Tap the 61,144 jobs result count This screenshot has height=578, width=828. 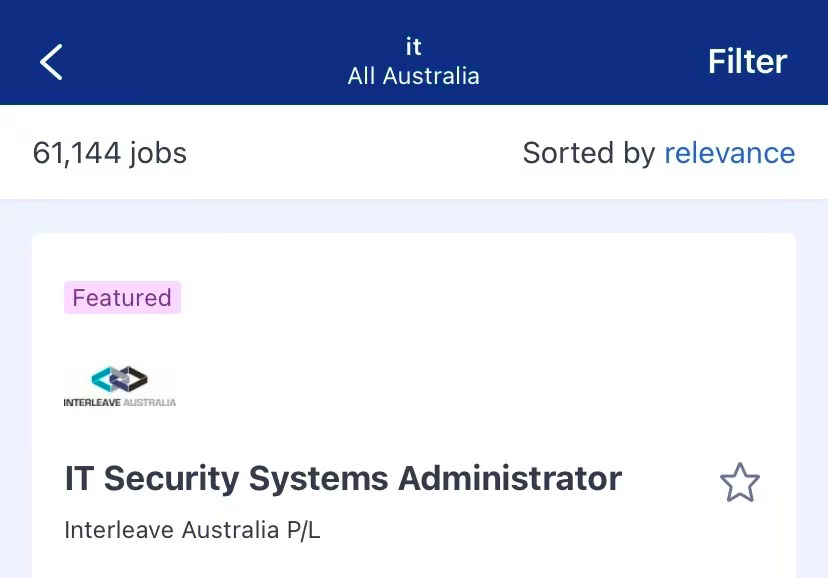coord(110,153)
